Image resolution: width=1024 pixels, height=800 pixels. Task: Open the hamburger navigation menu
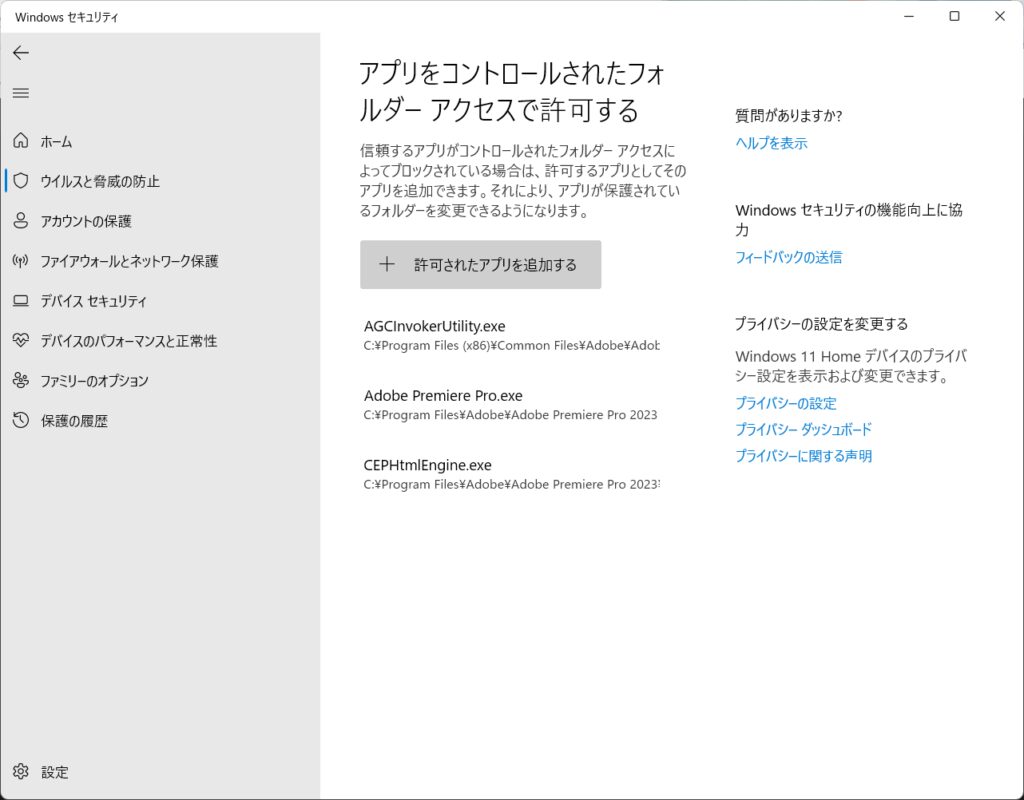click(21, 93)
